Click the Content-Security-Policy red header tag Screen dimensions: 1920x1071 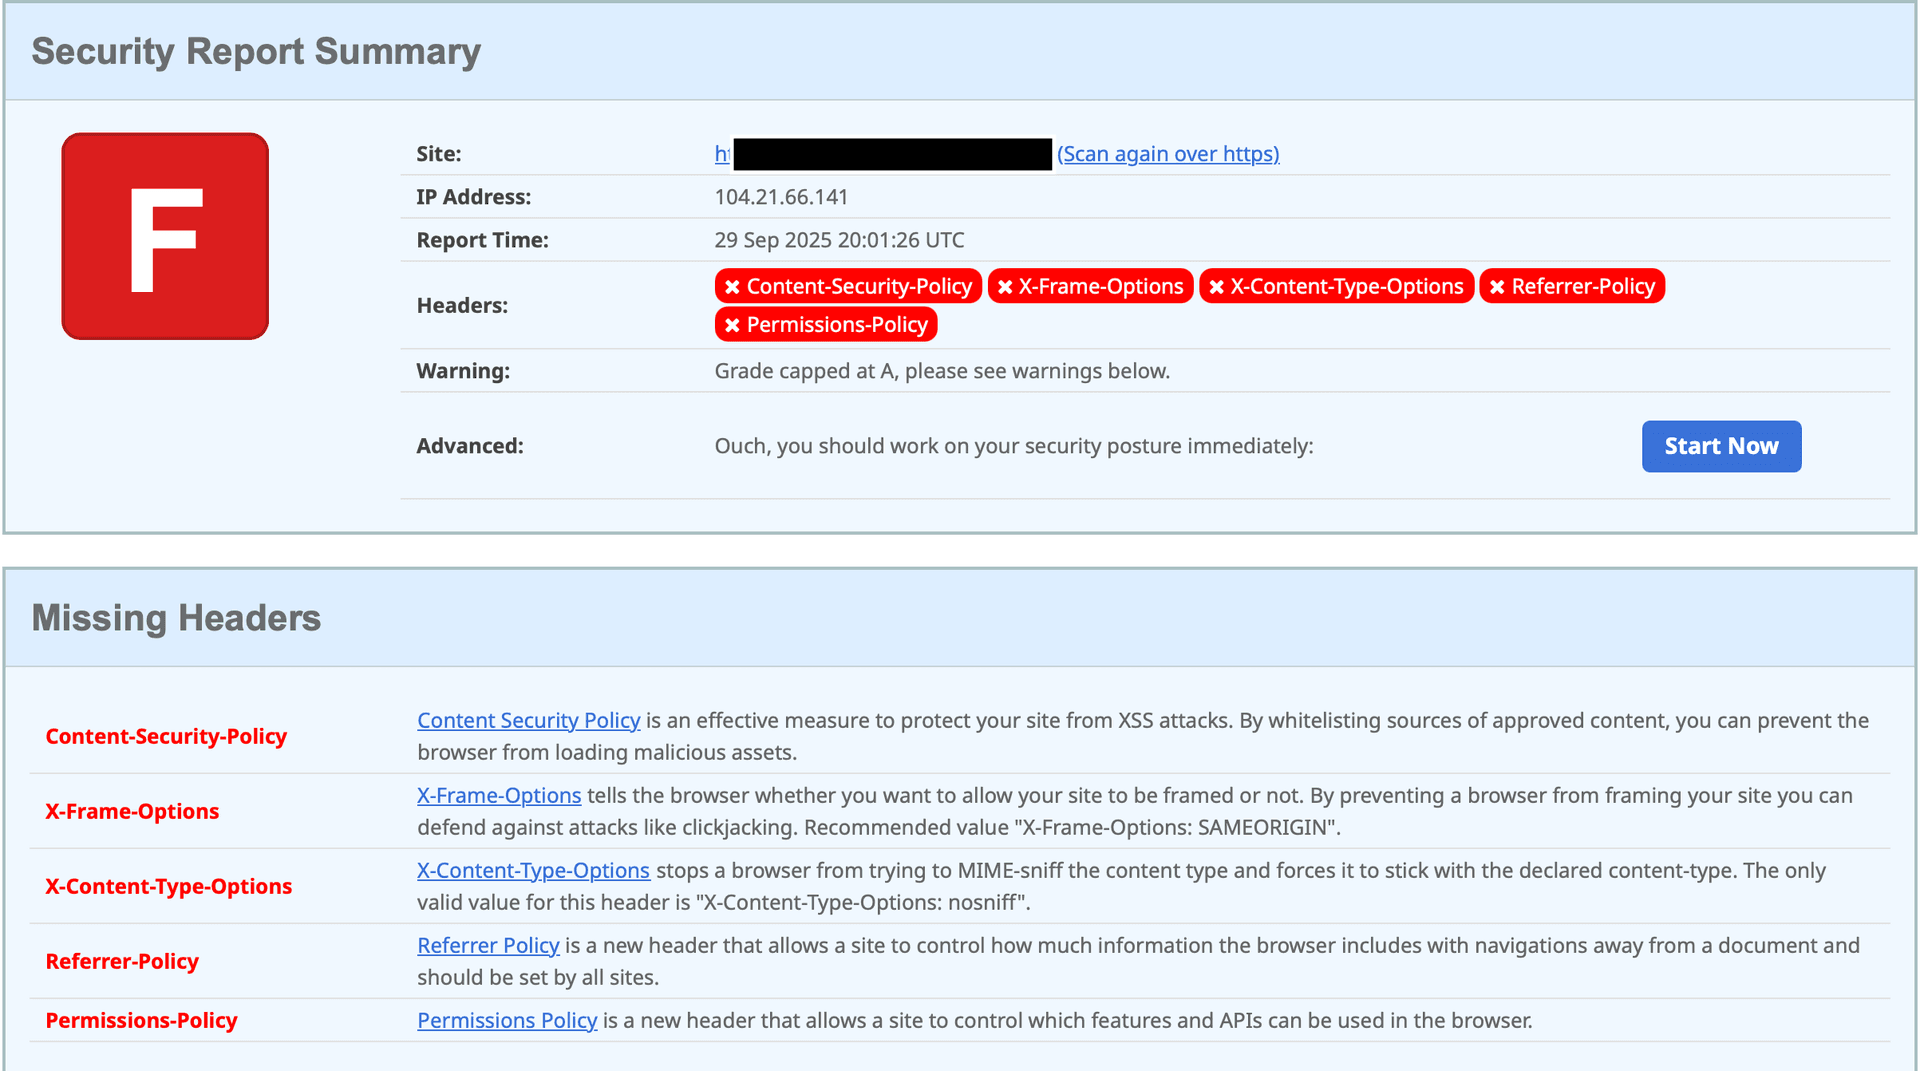[x=847, y=287]
